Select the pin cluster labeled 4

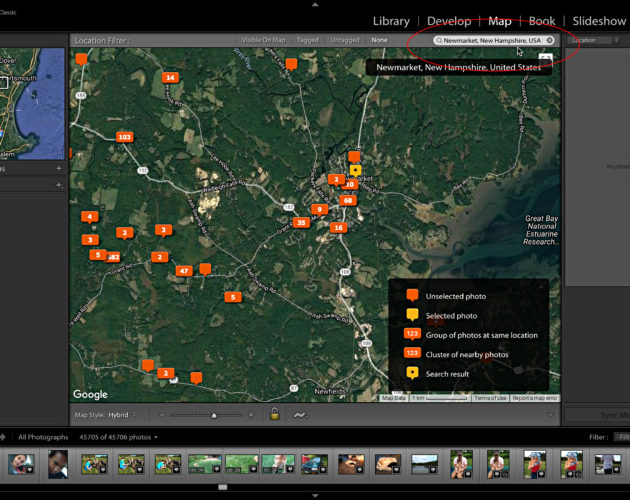tap(90, 217)
